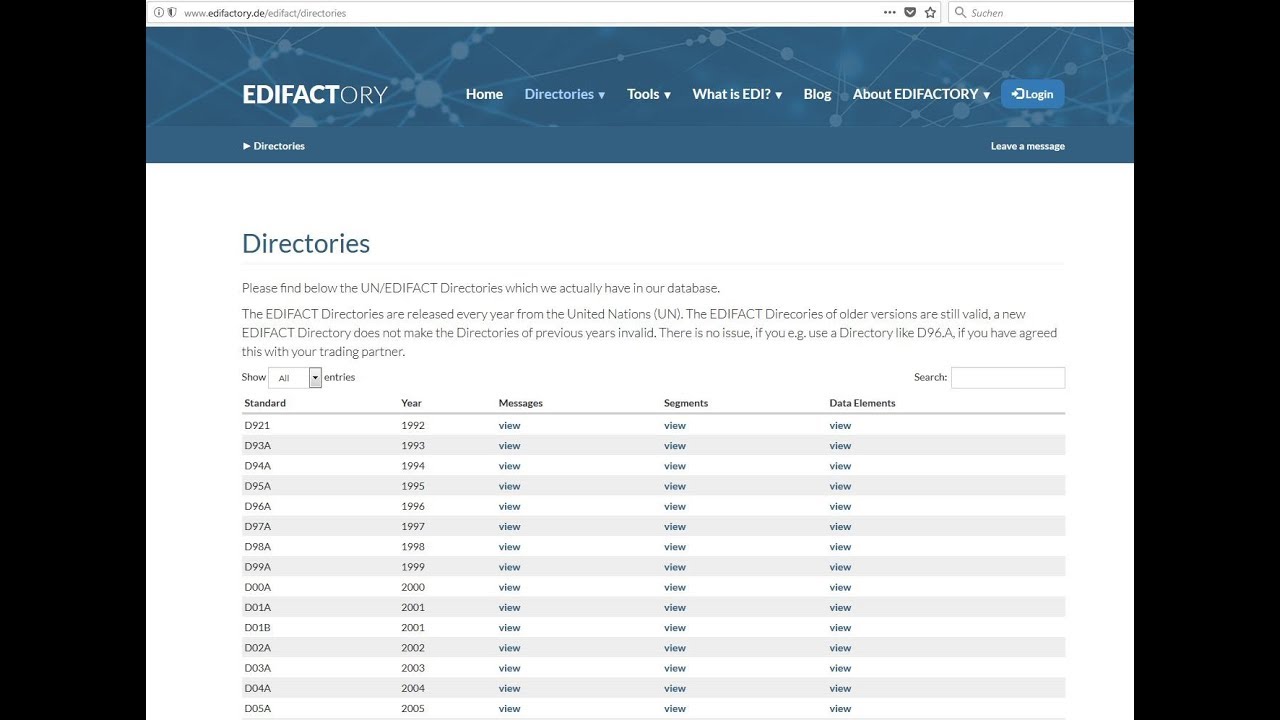Click the site information icon in address bar
Screen dimensions: 1280x720
158,13
